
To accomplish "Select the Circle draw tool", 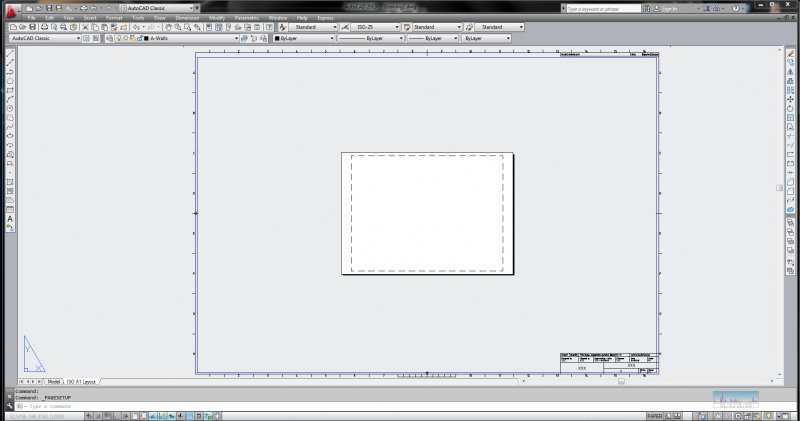I will (x=10, y=108).
